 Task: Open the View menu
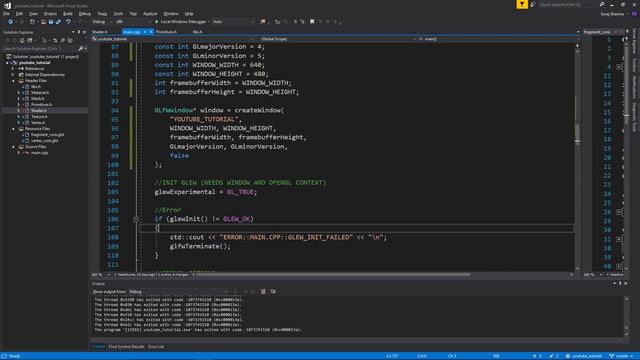[33, 13]
